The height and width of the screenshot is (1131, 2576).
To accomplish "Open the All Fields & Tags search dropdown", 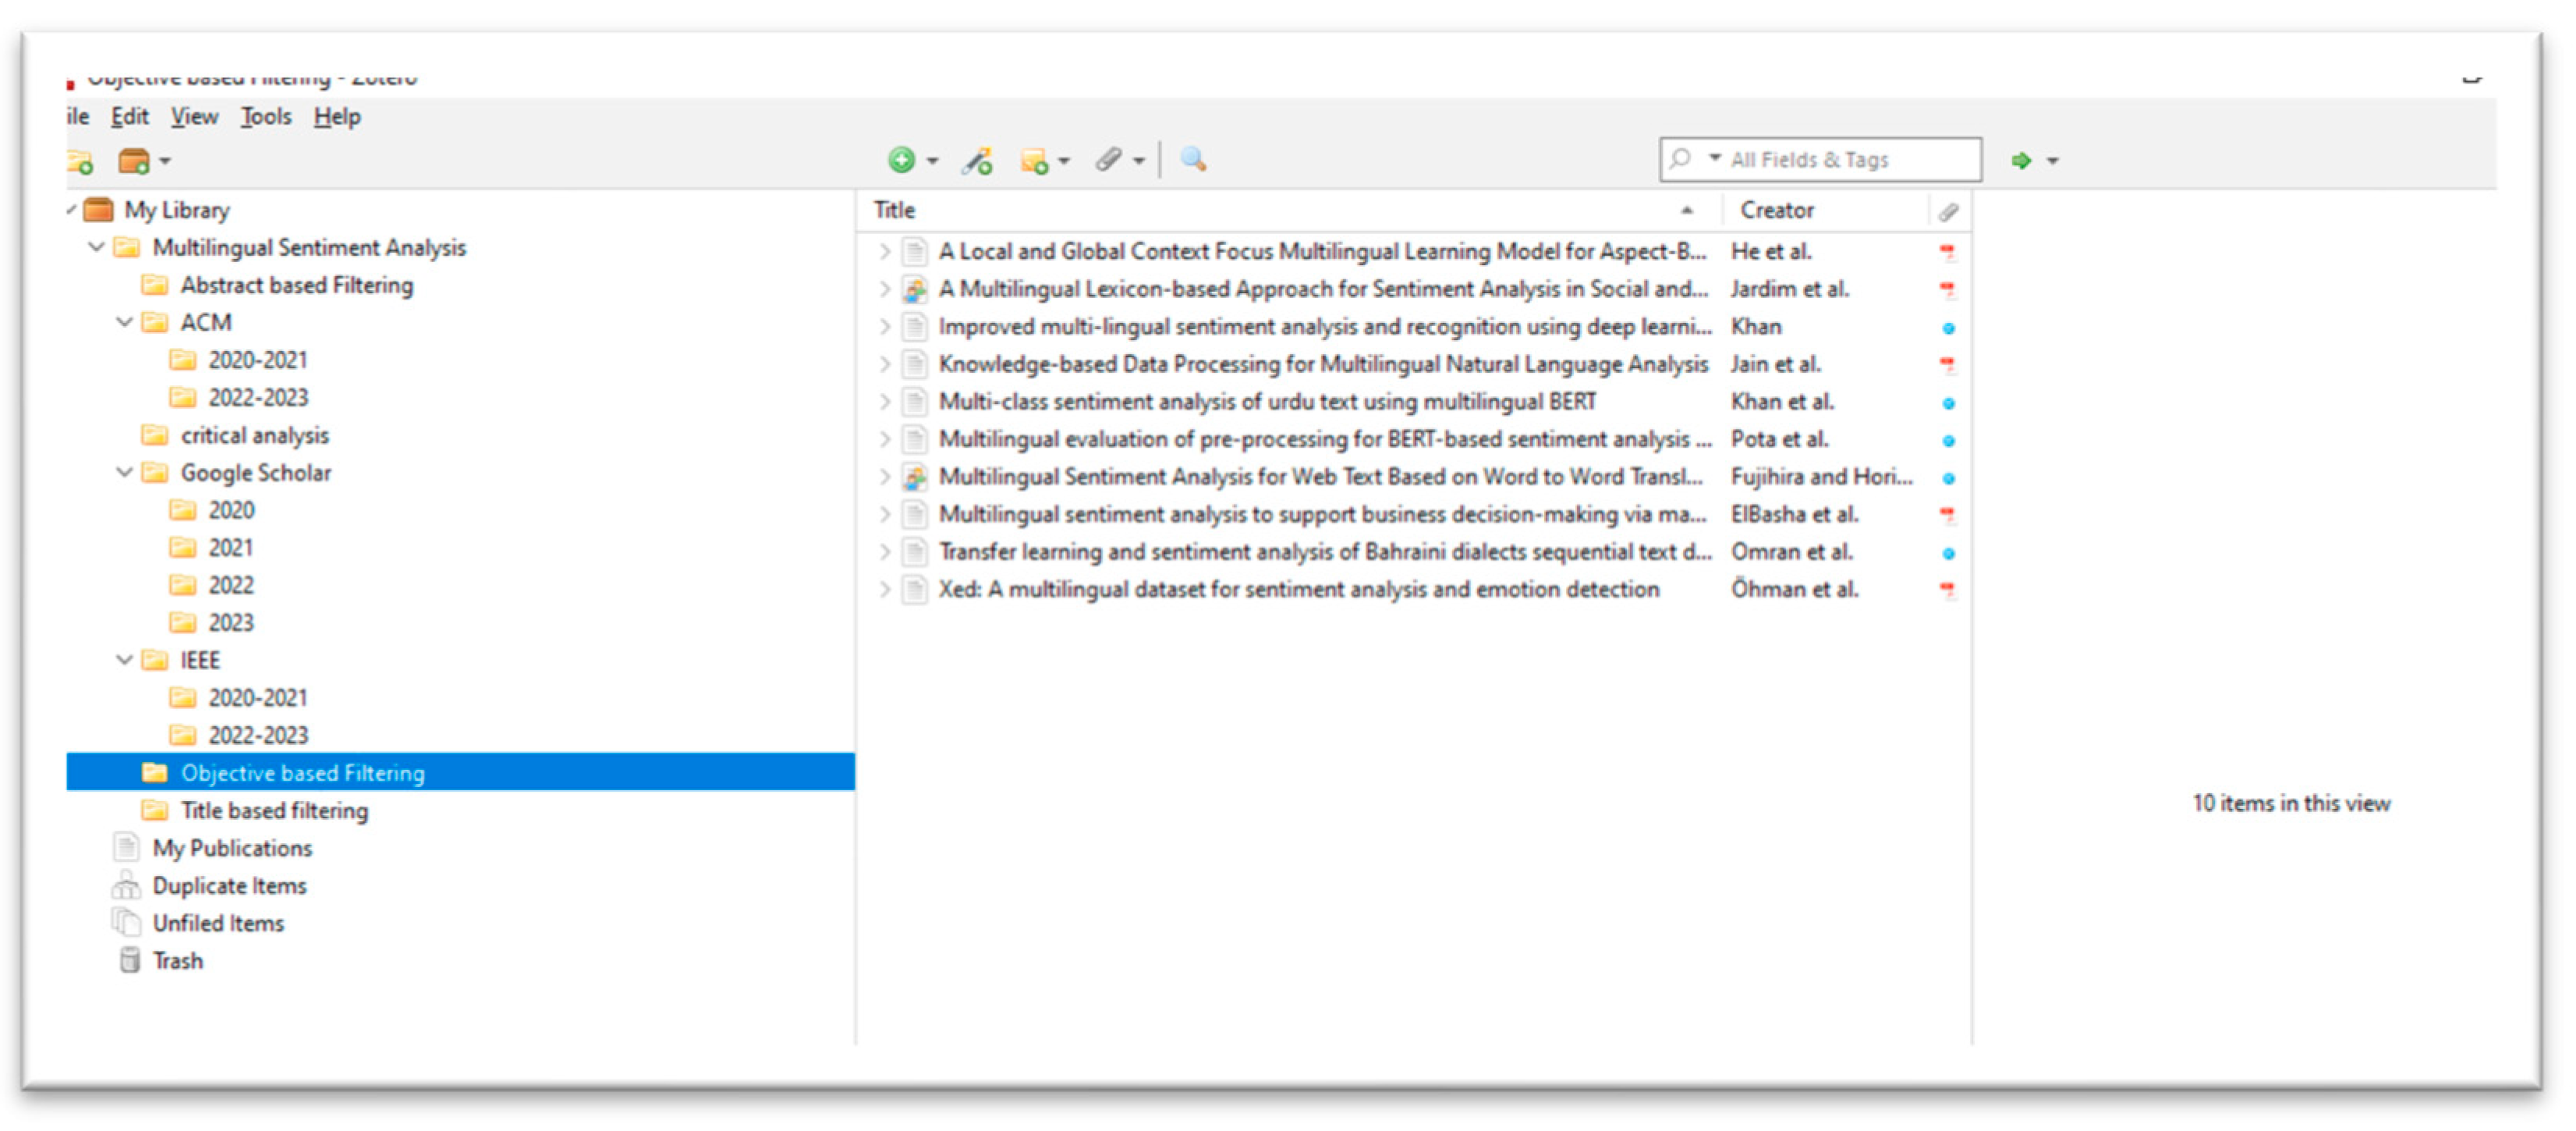I will (1714, 158).
